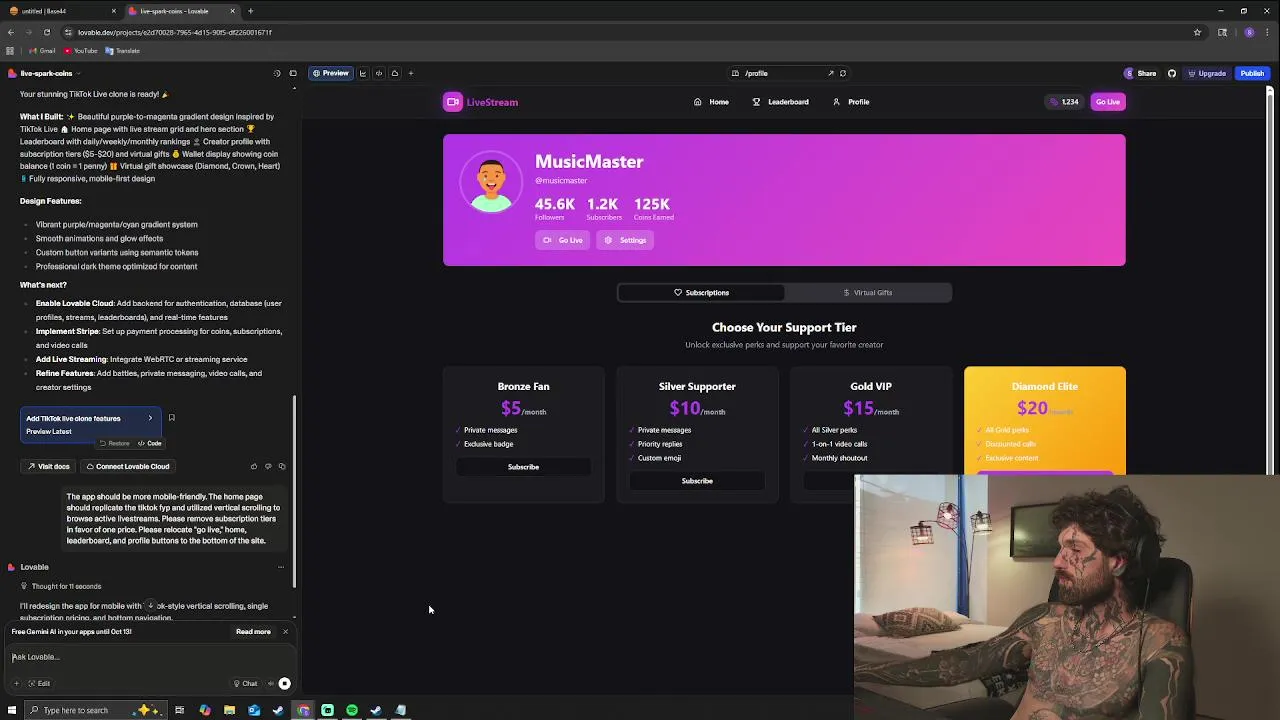Give thumbs up on the response
This screenshot has width=1280, height=720.
click(x=253, y=466)
